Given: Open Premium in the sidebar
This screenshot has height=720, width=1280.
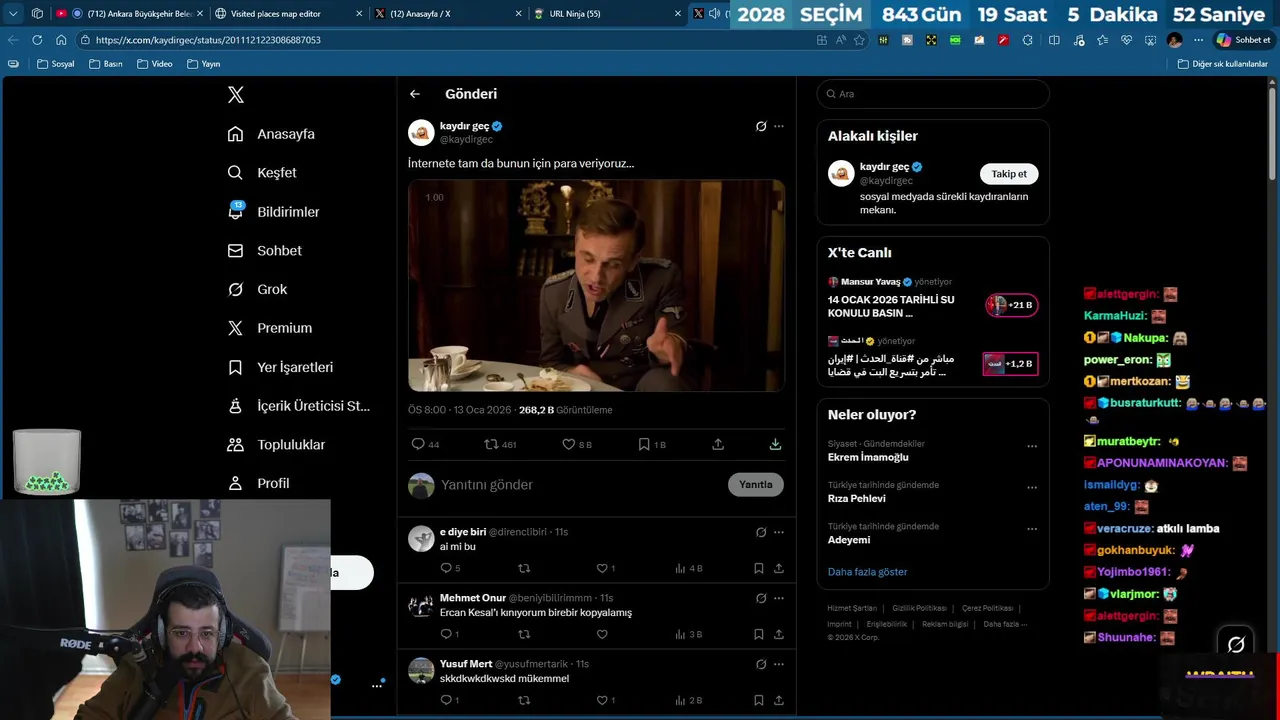Looking at the screenshot, I should pos(270,328).
